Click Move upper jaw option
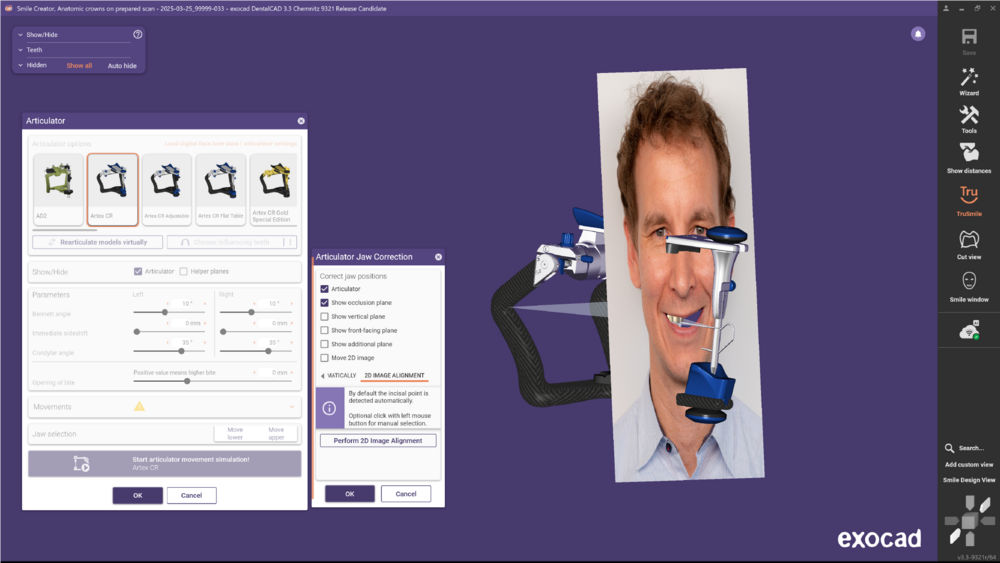This screenshot has width=1000, height=563. pyautogui.click(x=276, y=434)
